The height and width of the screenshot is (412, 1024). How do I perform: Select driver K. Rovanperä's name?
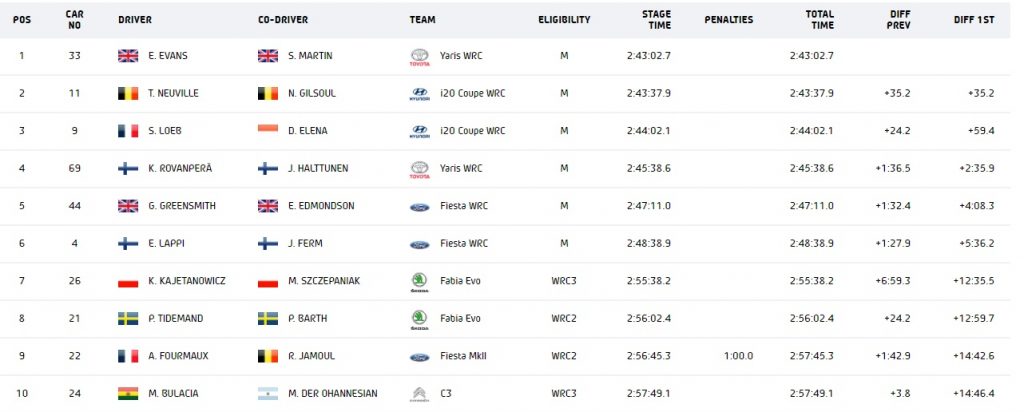(180, 168)
